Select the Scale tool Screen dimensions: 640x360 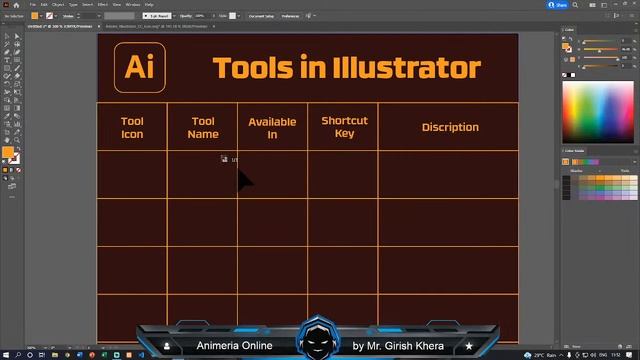(x=17, y=83)
